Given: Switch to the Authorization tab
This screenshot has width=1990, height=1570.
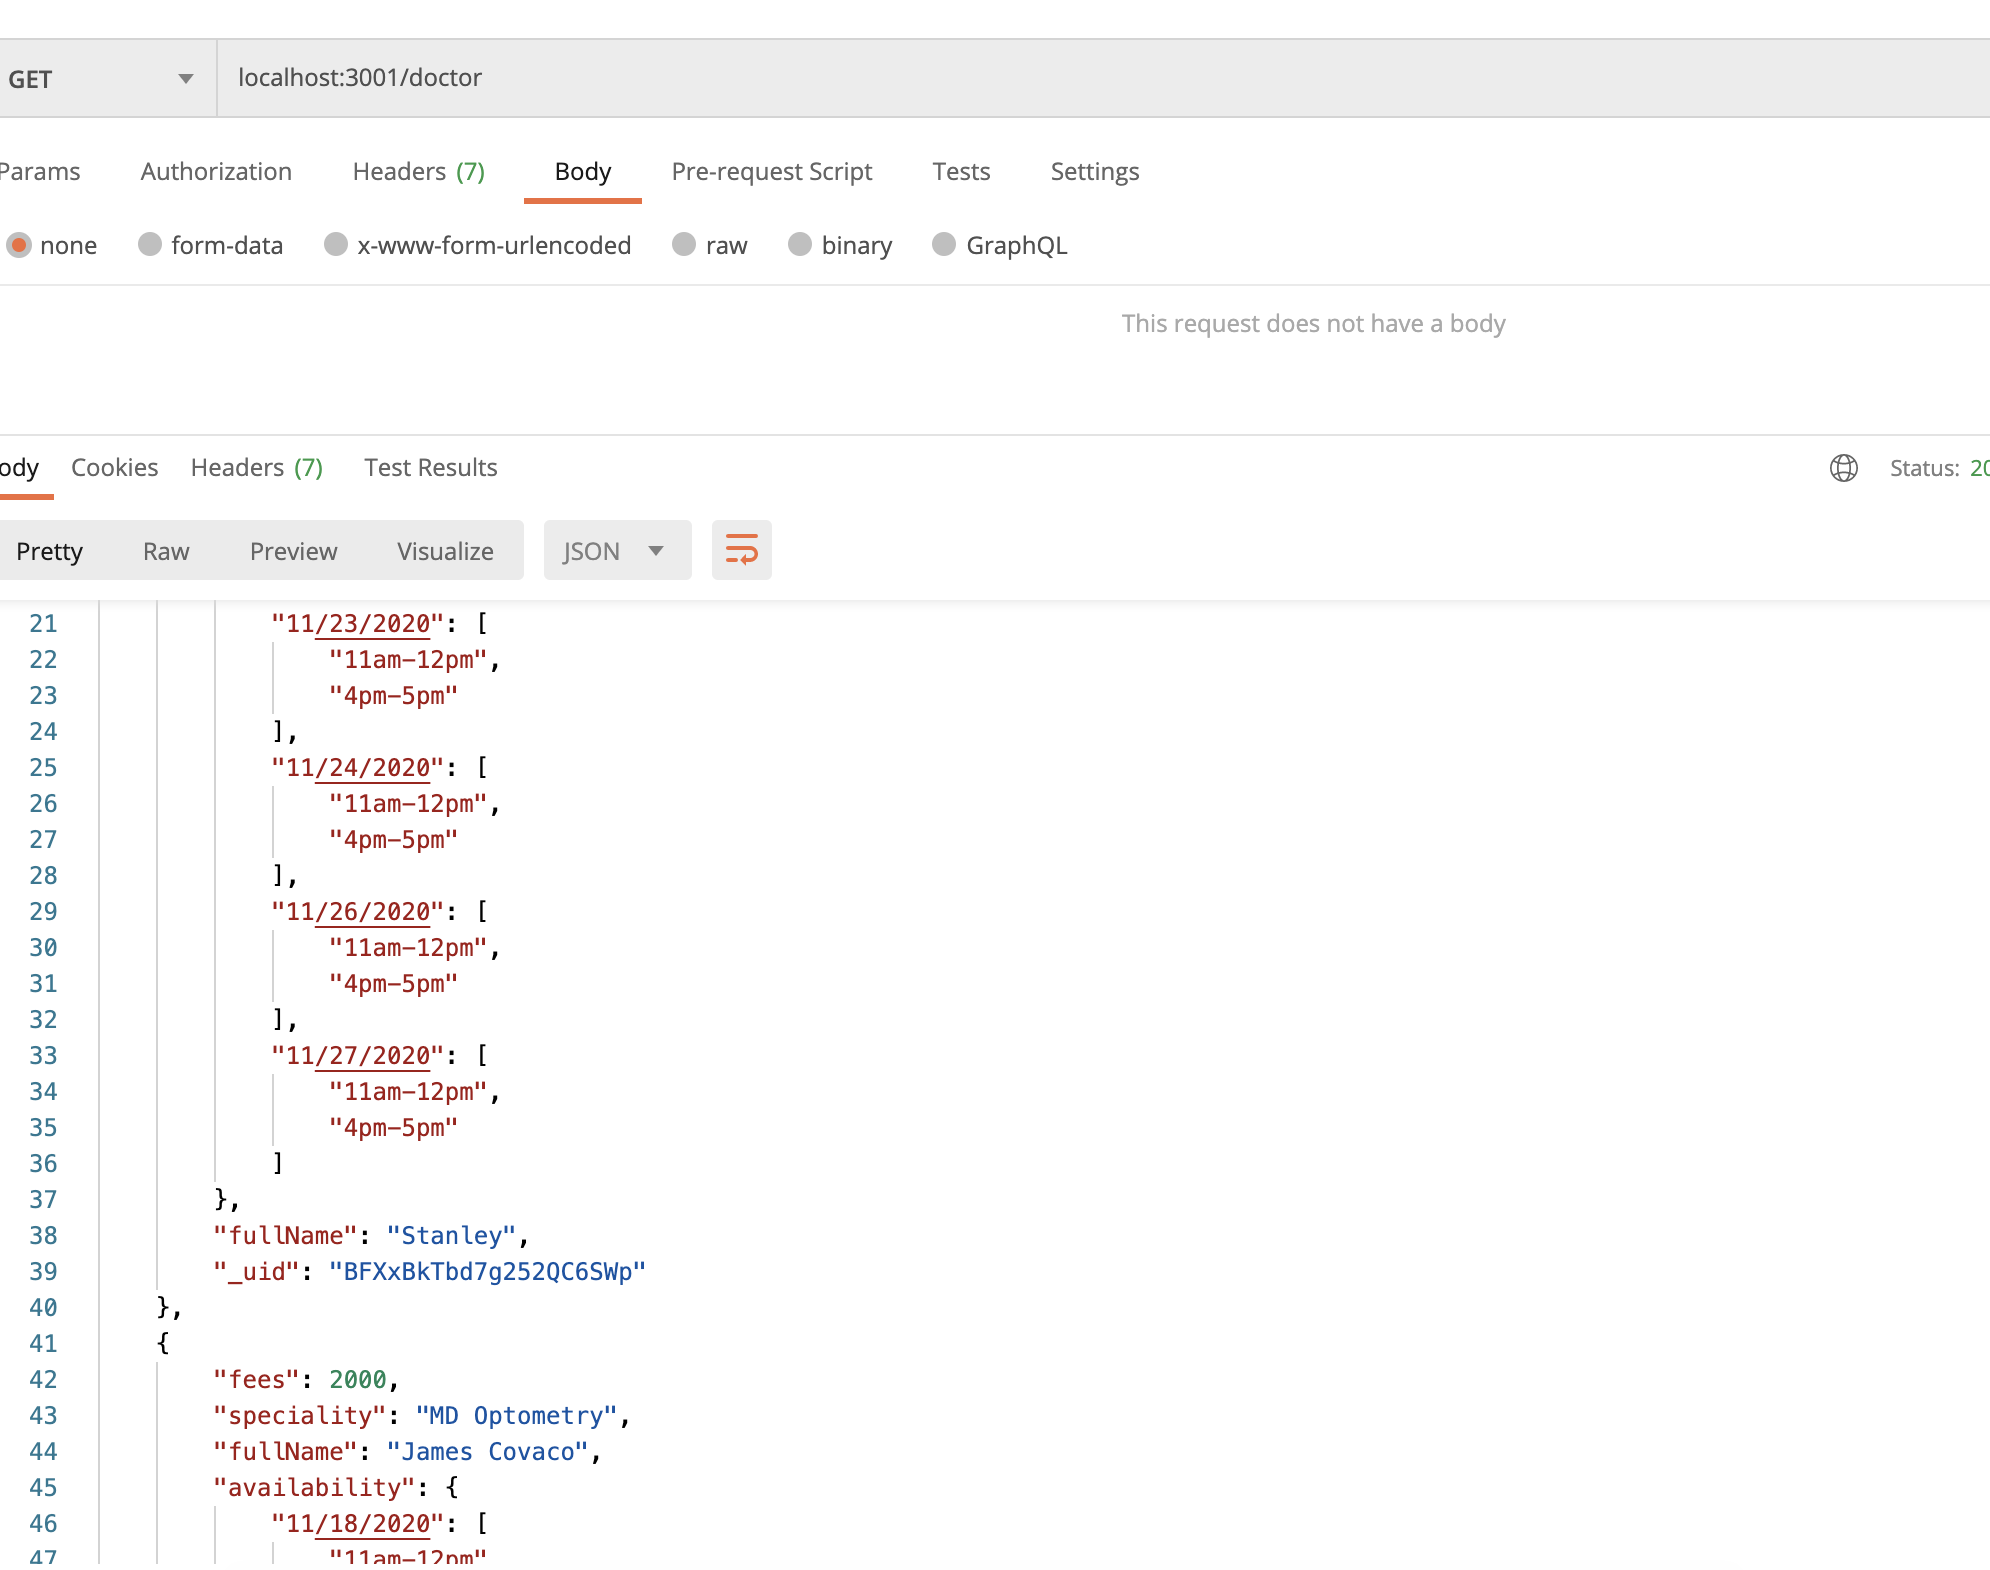Looking at the screenshot, I should tap(216, 172).
